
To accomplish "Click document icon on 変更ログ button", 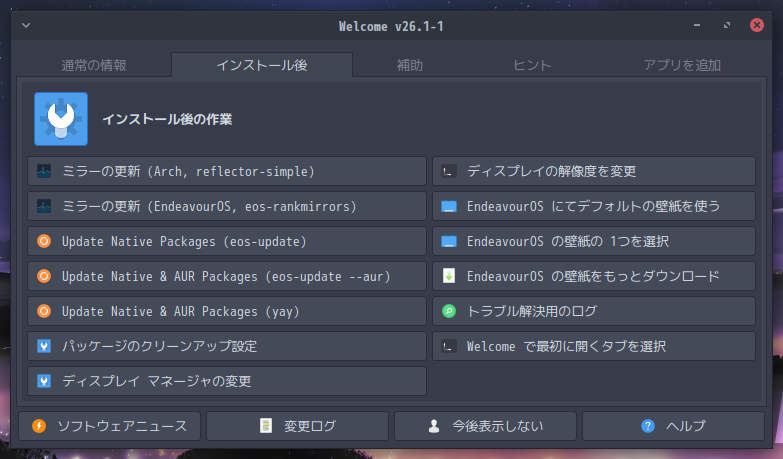I will [x=266, y=426].
